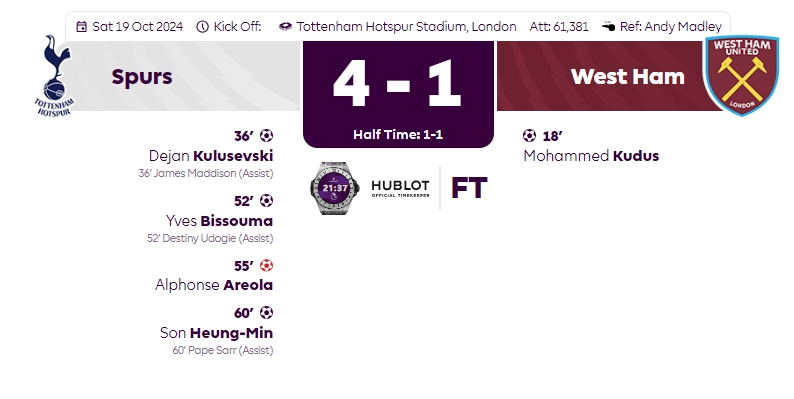The height and width of the screenshot is (399, 794).
Task: Open Son Heung-Min's player link
Action: click(216, 333)
